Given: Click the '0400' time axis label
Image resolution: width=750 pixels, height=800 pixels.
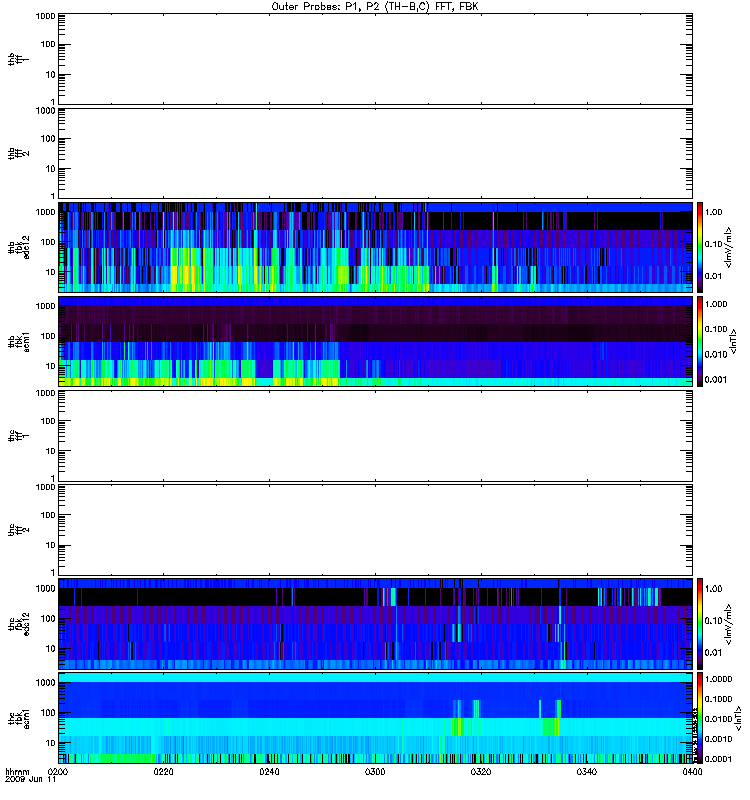Looking at the screenshot, I should [692, 772].
